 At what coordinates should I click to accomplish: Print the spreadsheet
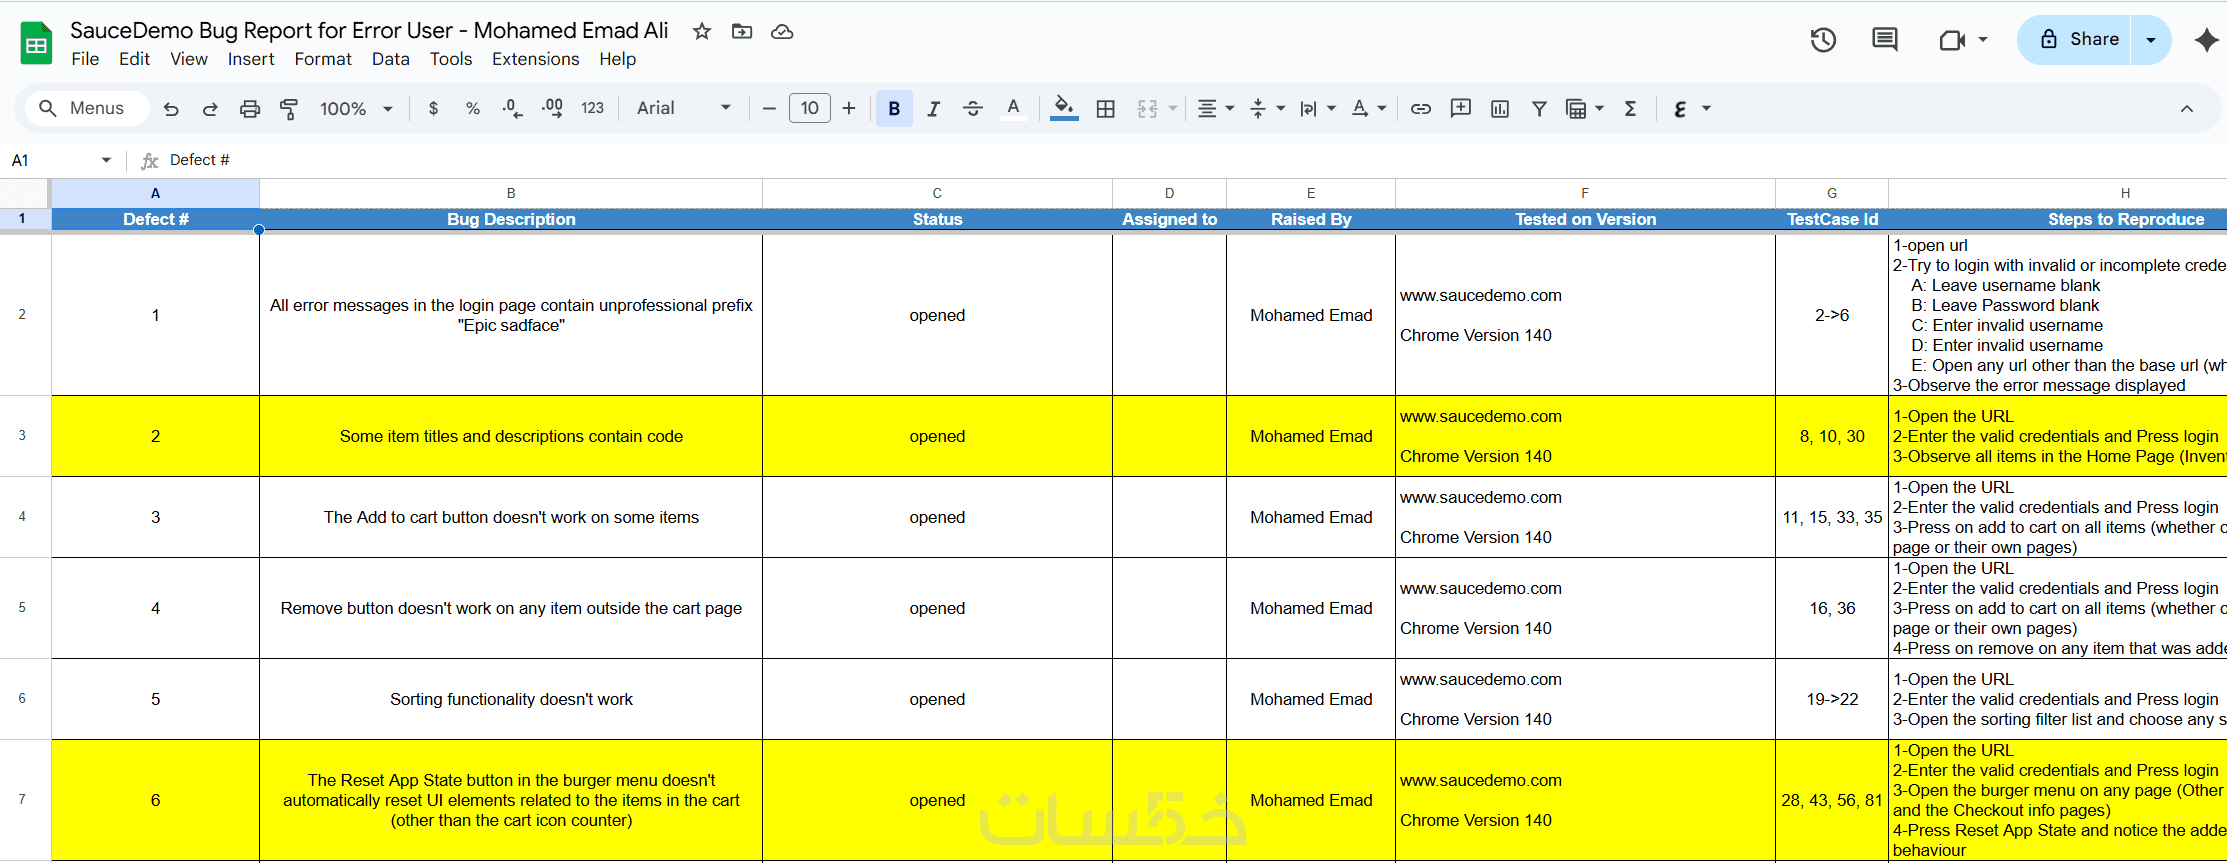click(x=250, y=109)
